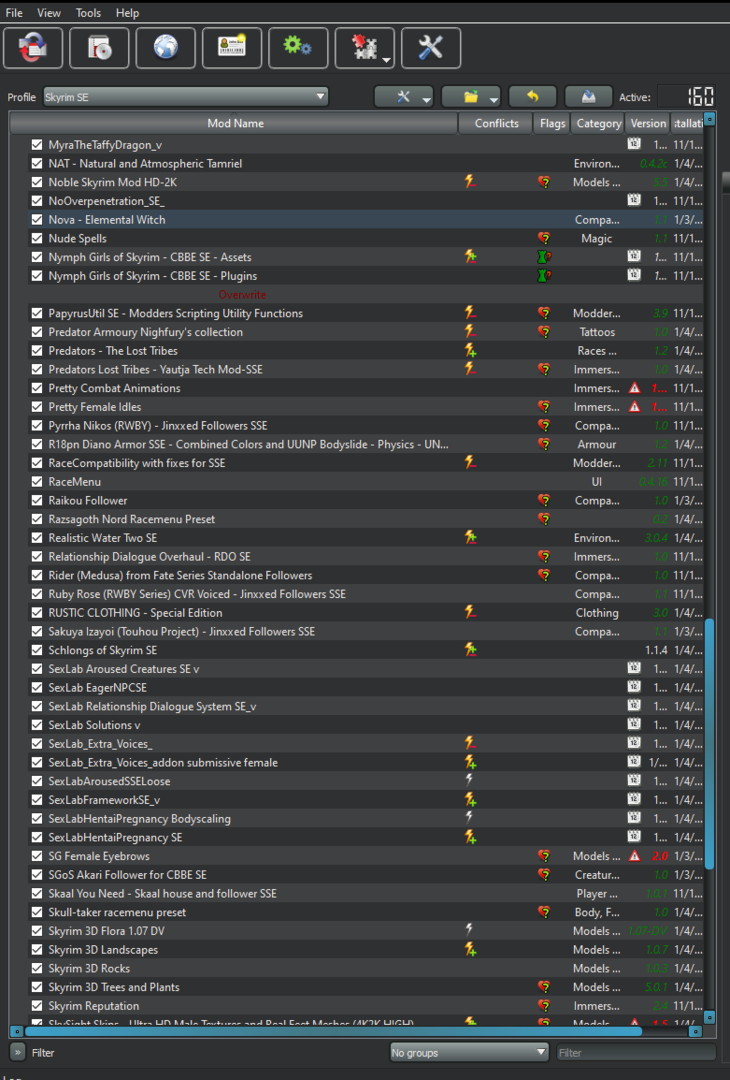Click heart flag icon on Nude Spells row
Image resolution: width=730 pixels, height=1080 pixels.
544,238
